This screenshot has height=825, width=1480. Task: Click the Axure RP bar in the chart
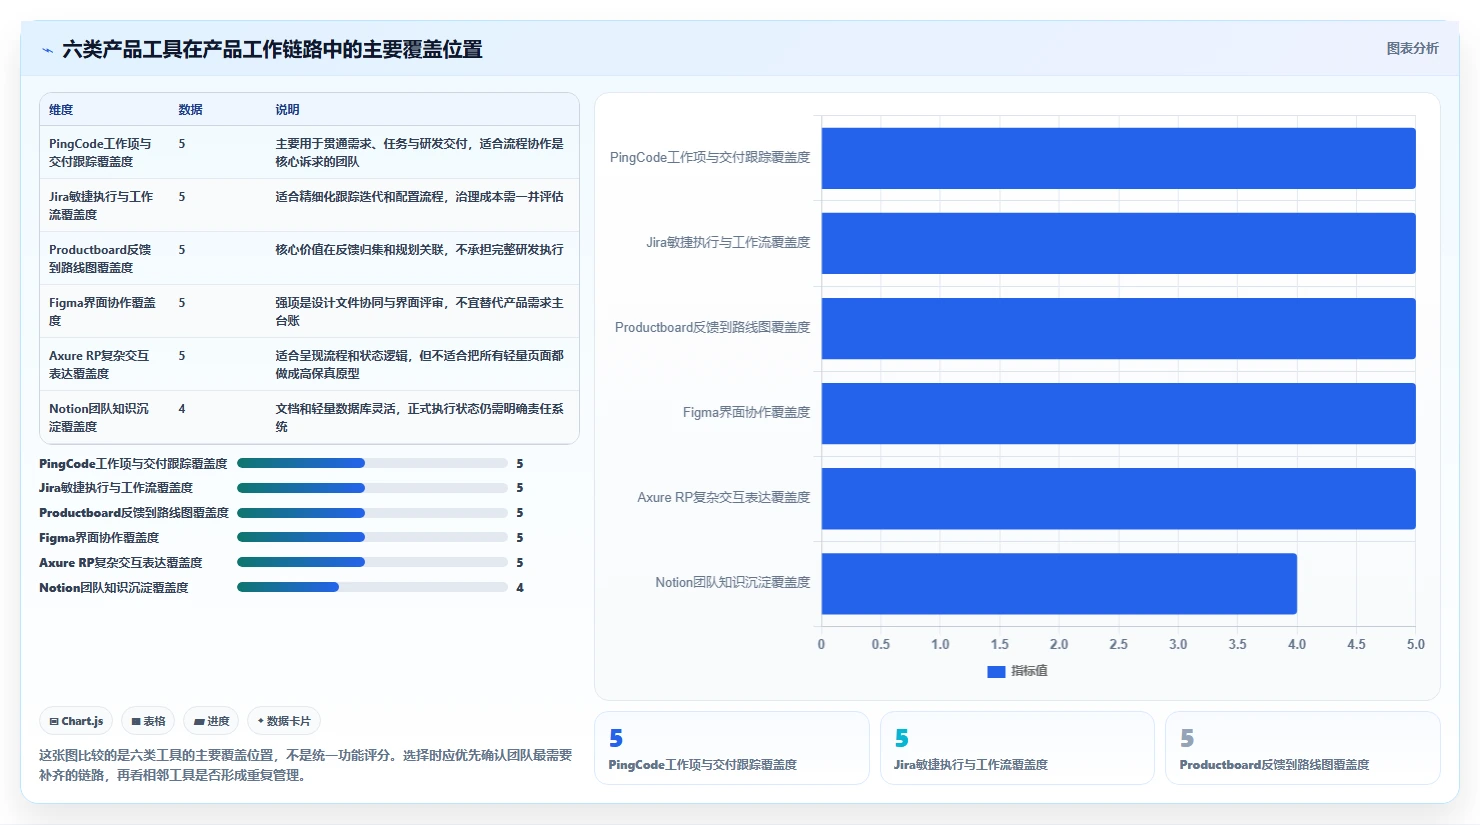(x=1118, y=498)
